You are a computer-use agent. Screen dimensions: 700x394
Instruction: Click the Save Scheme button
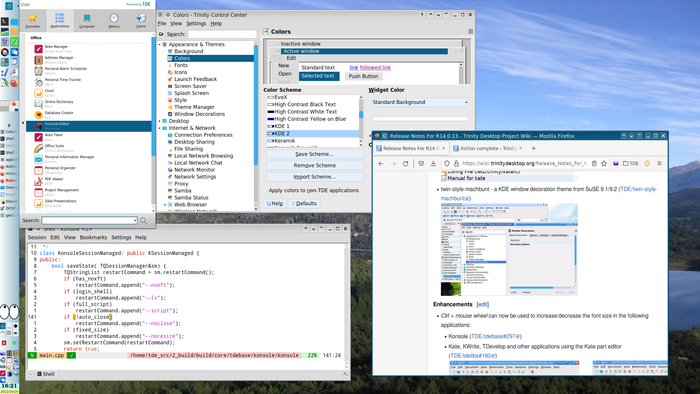tap(315, 154)
